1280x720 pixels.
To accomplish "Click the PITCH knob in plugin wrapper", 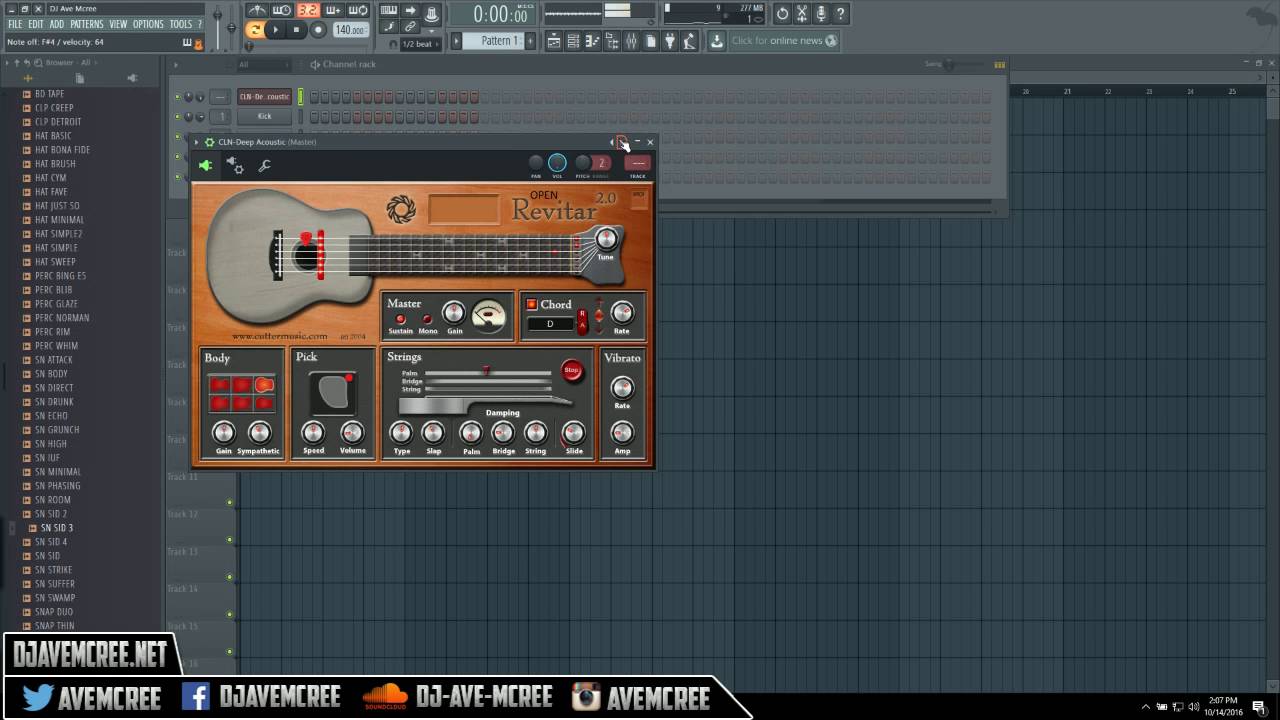I will pos(582,163).
